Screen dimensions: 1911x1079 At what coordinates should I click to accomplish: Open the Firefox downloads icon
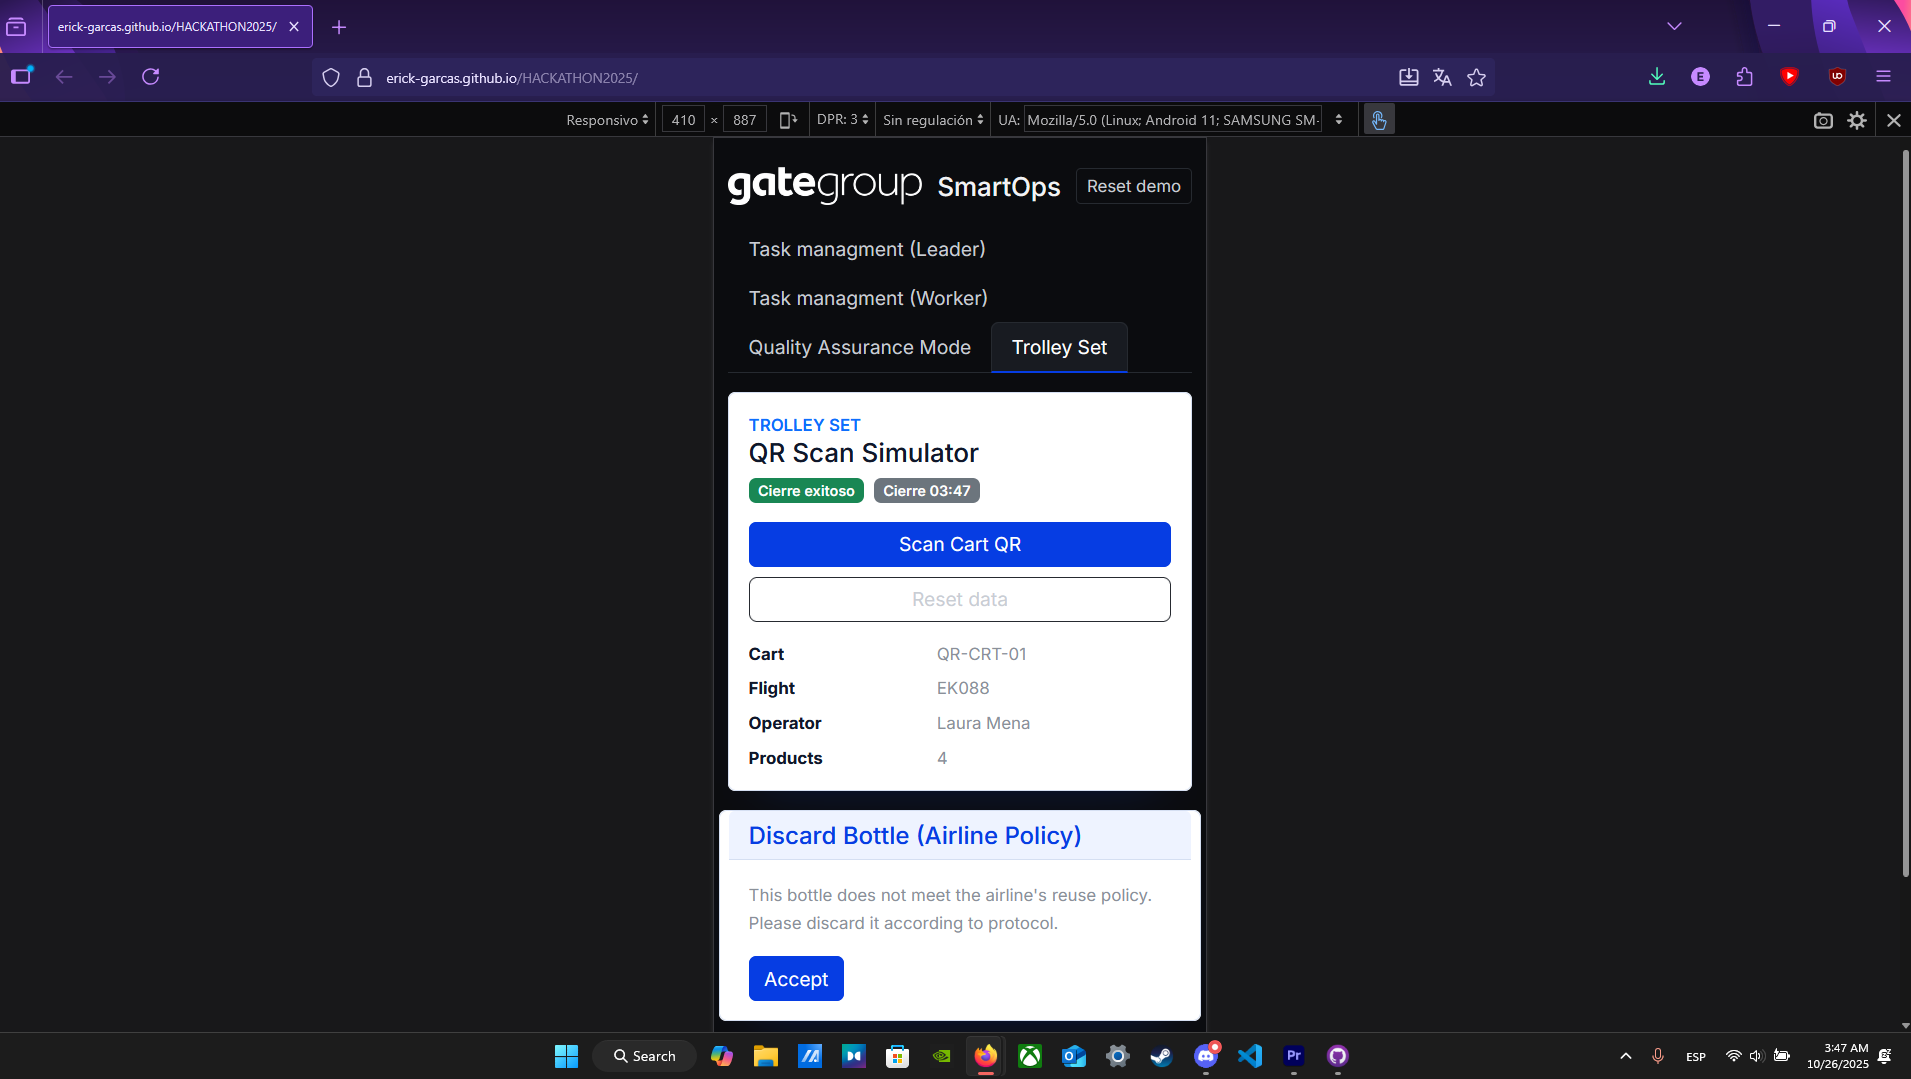pyautogui.click(x=1657, y=77)
